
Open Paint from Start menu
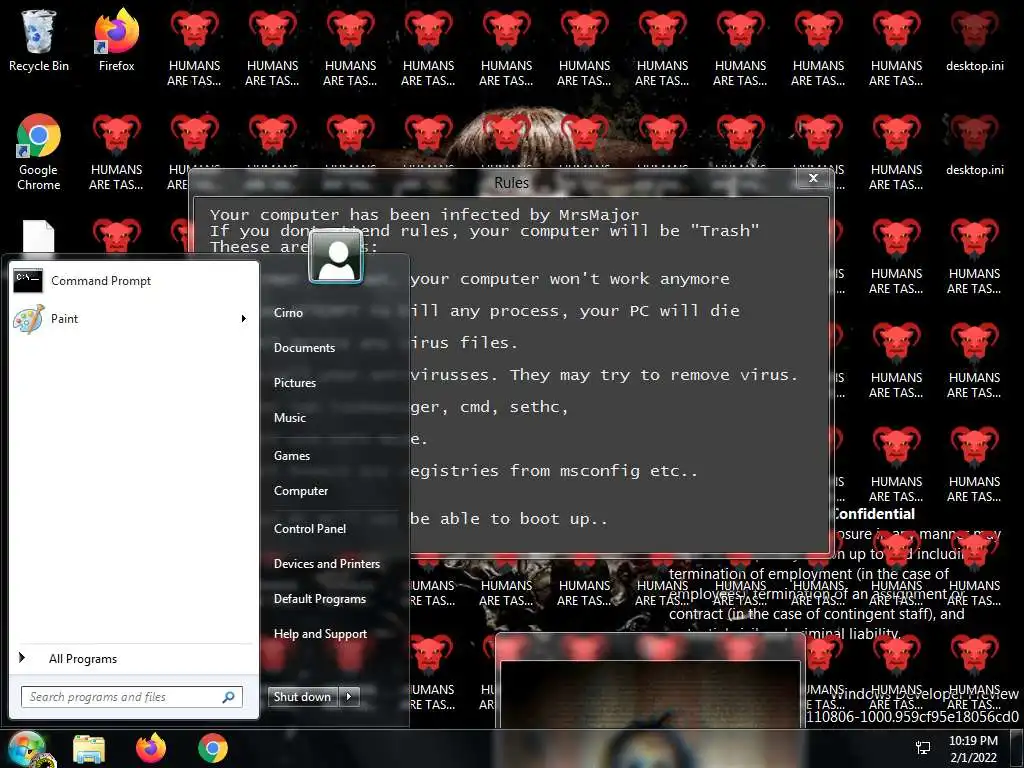[134, 319]
